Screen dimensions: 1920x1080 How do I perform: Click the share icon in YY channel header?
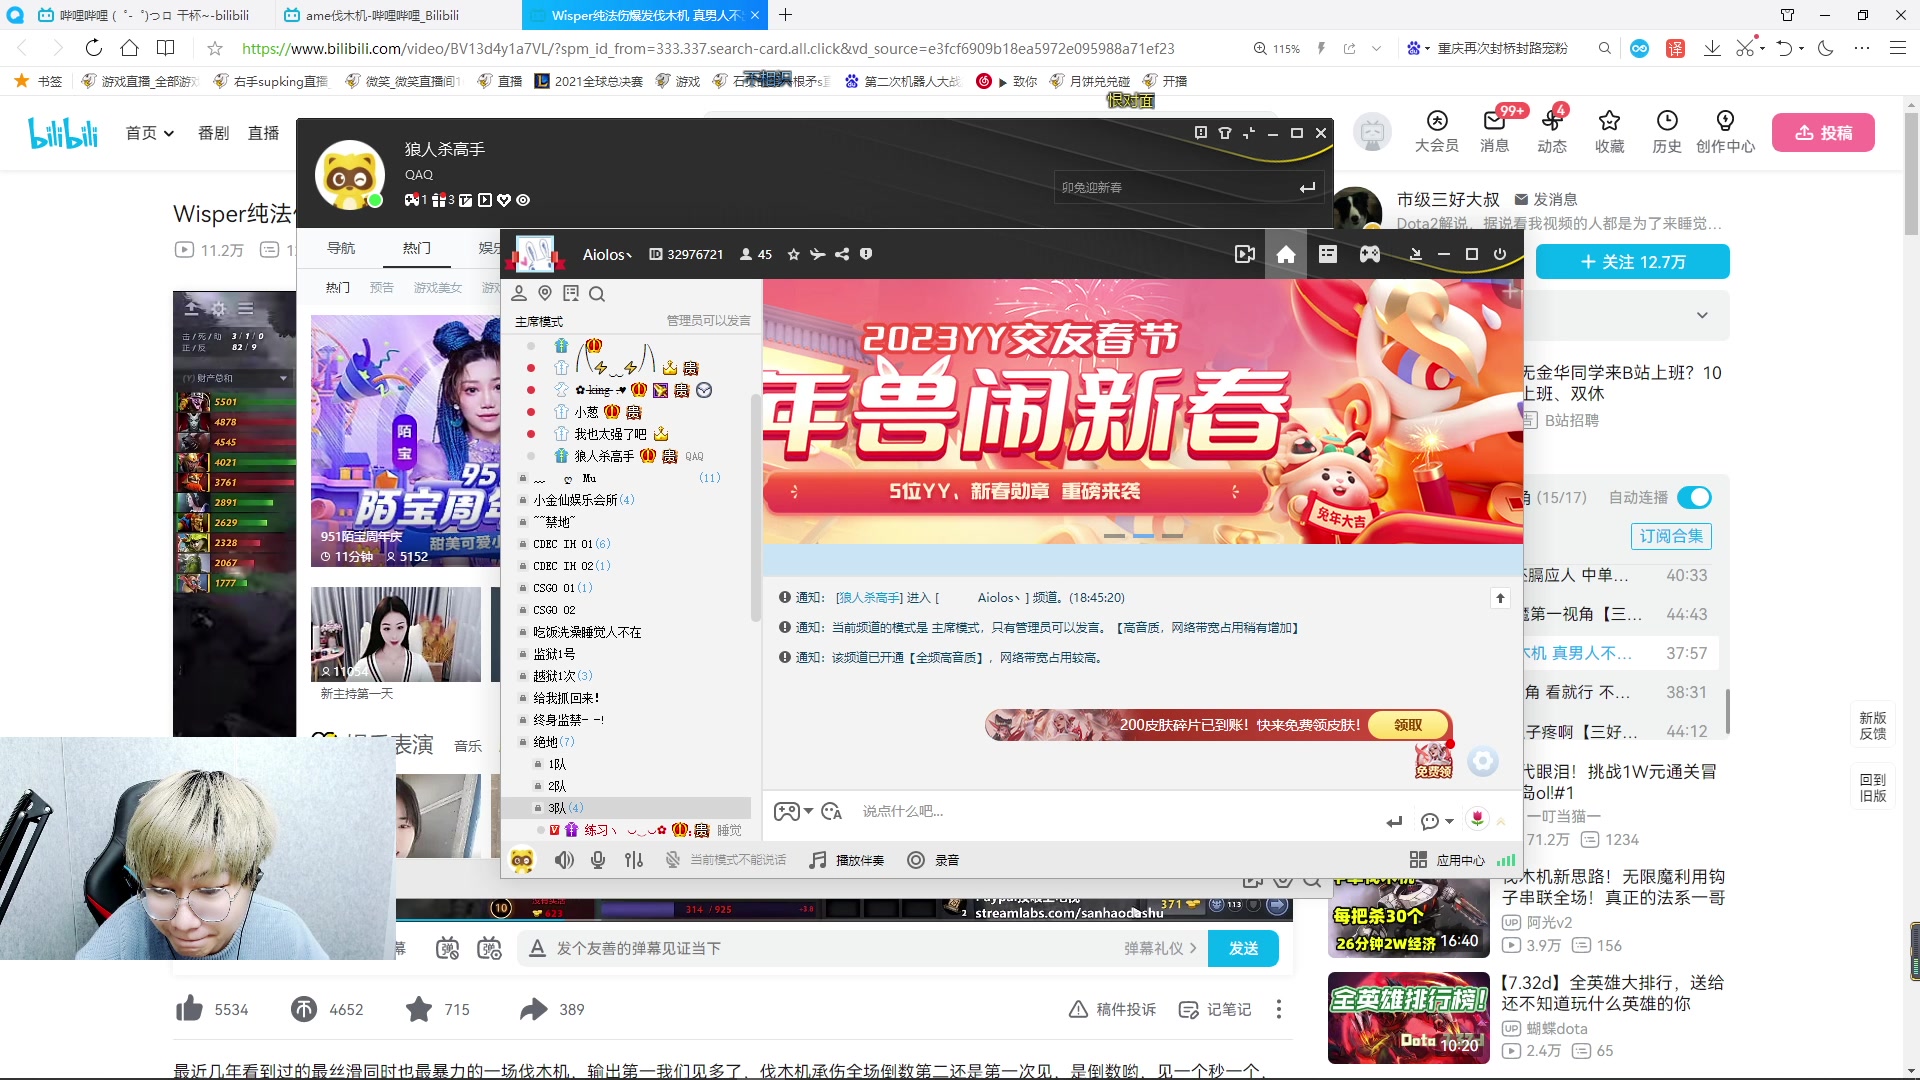[x=842, y=254]
